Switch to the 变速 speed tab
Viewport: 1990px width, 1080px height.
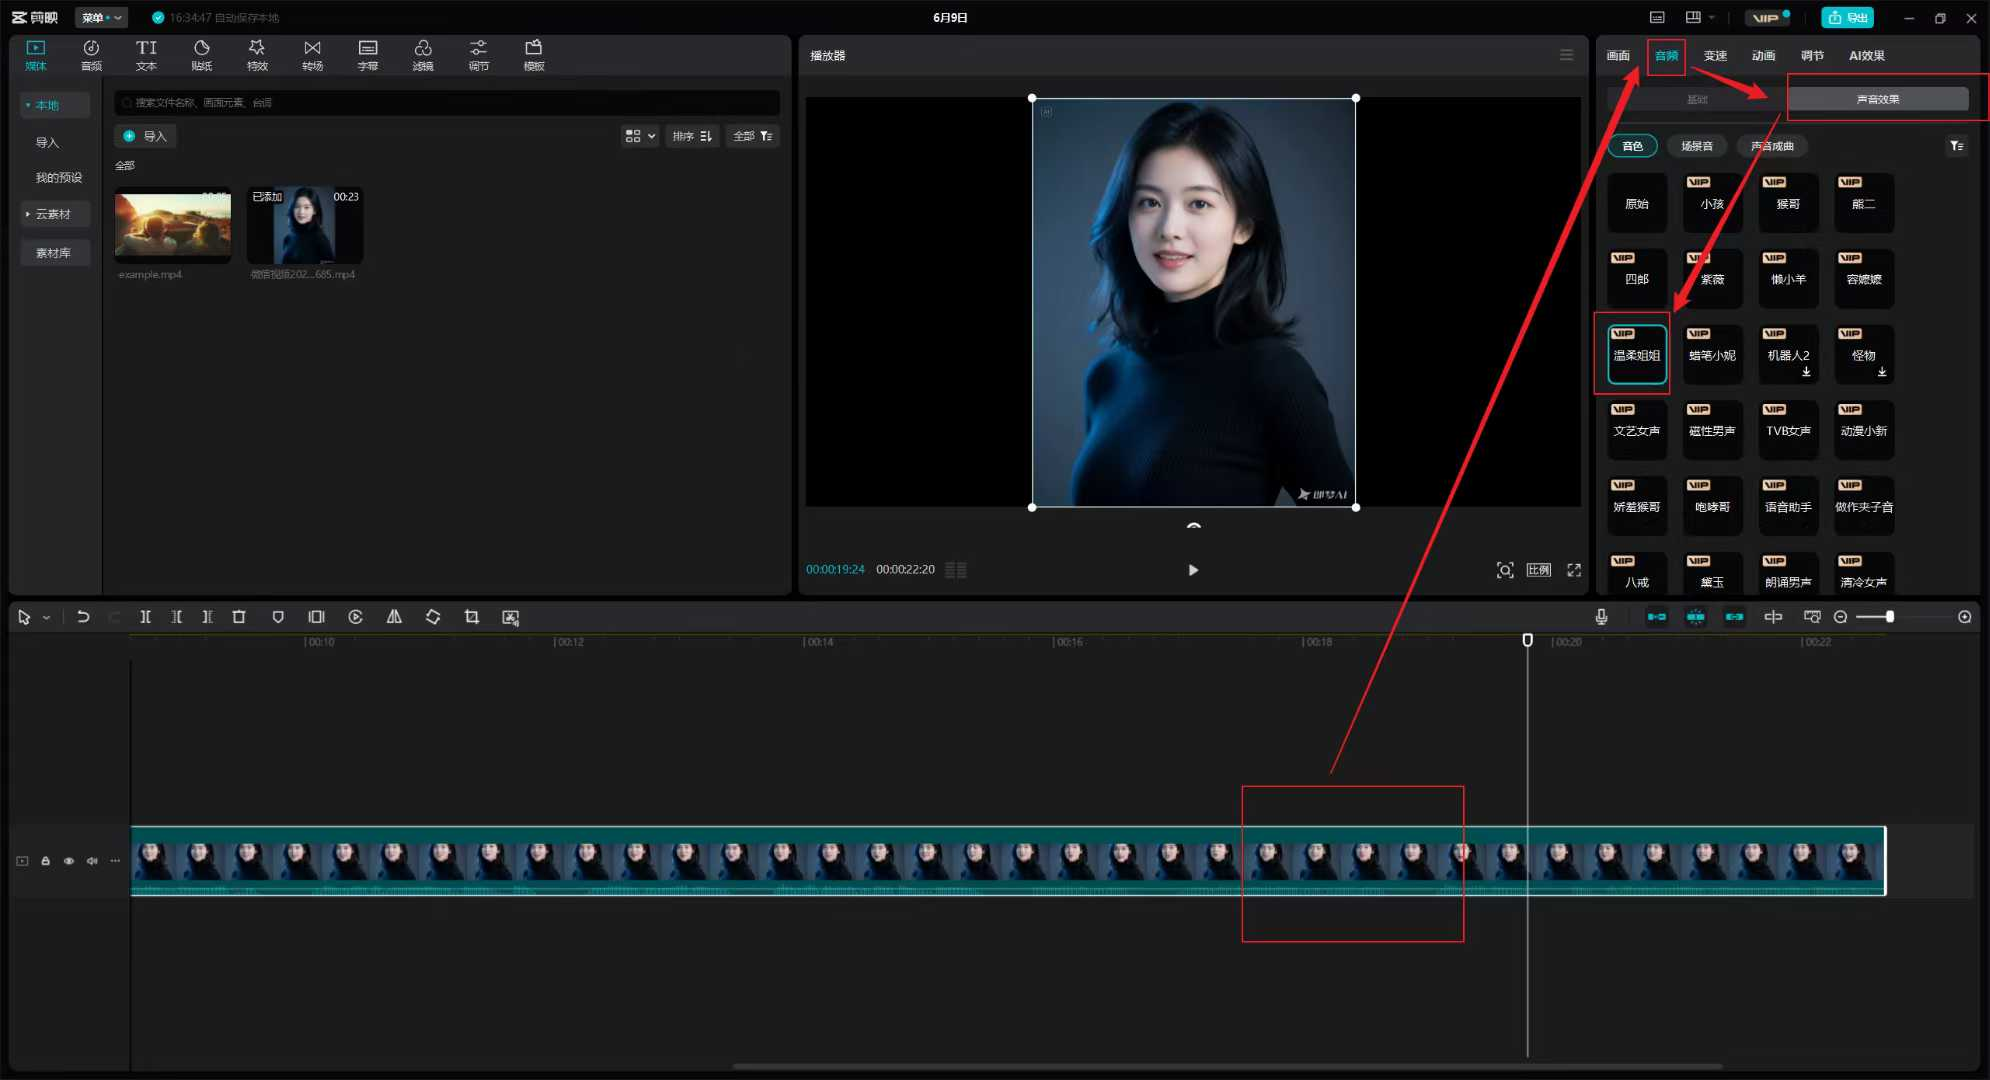(x=1715, y=56)
